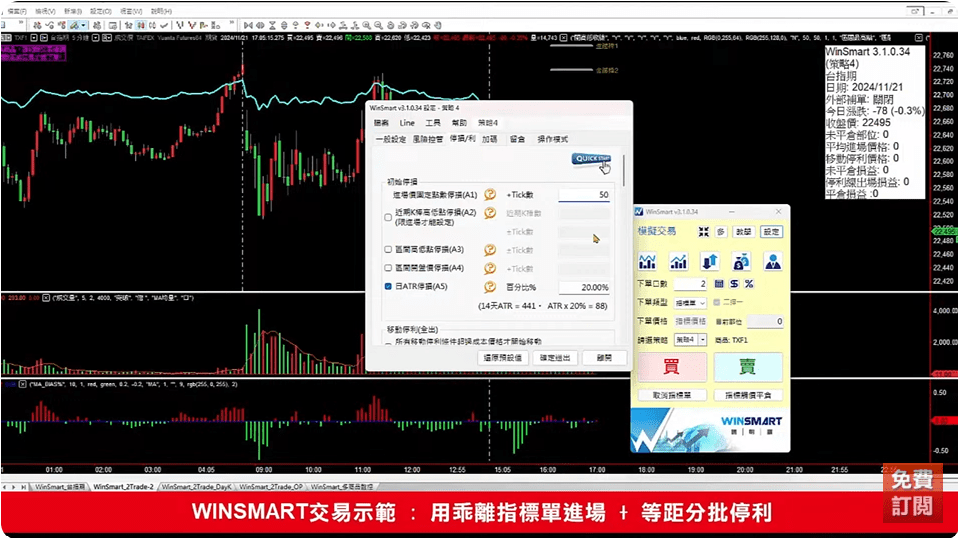This screenshot has width=958, height=538.
Task: Click the green 賣 sell button
Action: coord(748,366)
